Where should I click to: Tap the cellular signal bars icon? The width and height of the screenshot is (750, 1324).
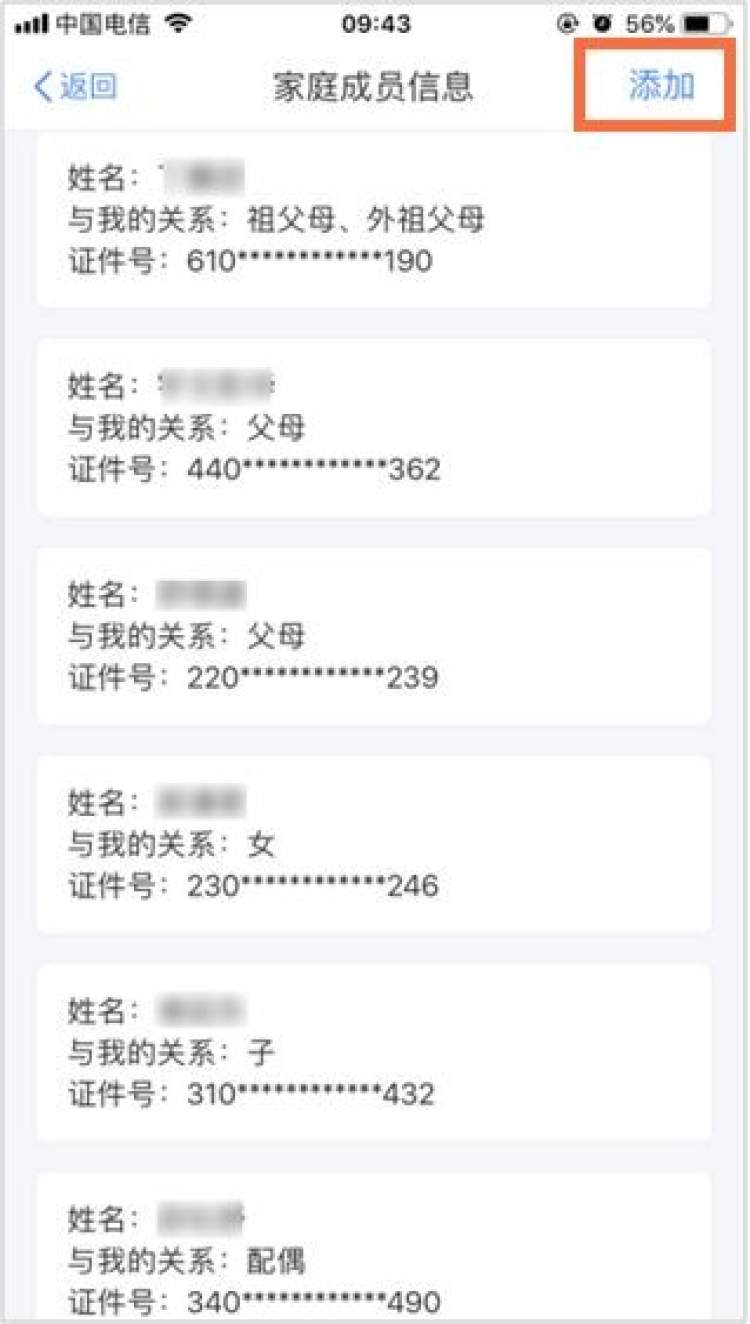[32, 24]
